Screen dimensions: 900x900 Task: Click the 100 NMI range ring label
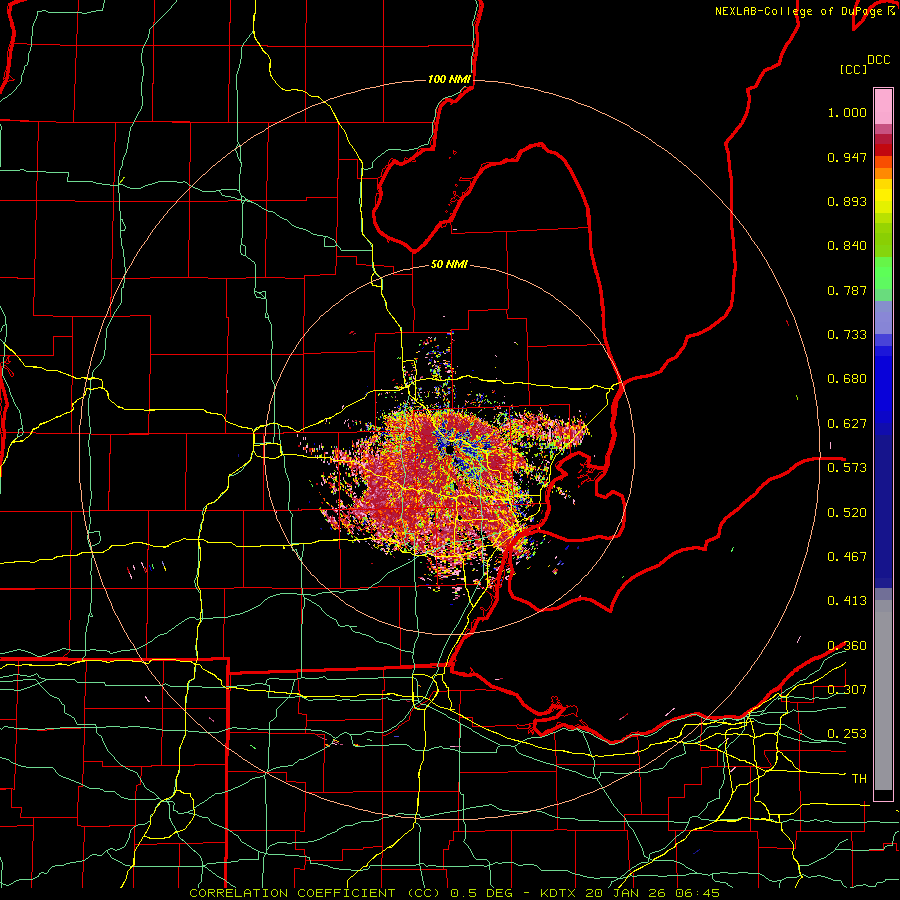(x=449, y=79)
